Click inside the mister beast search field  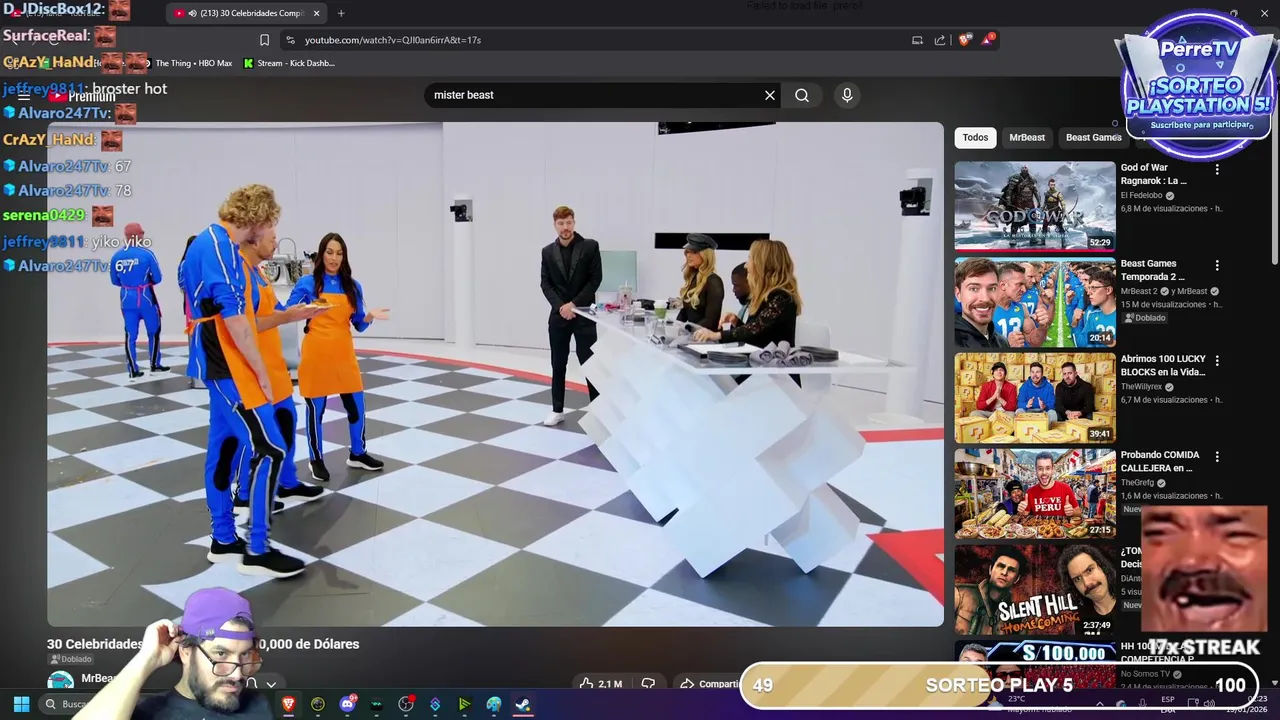click(x=594, y=95)
